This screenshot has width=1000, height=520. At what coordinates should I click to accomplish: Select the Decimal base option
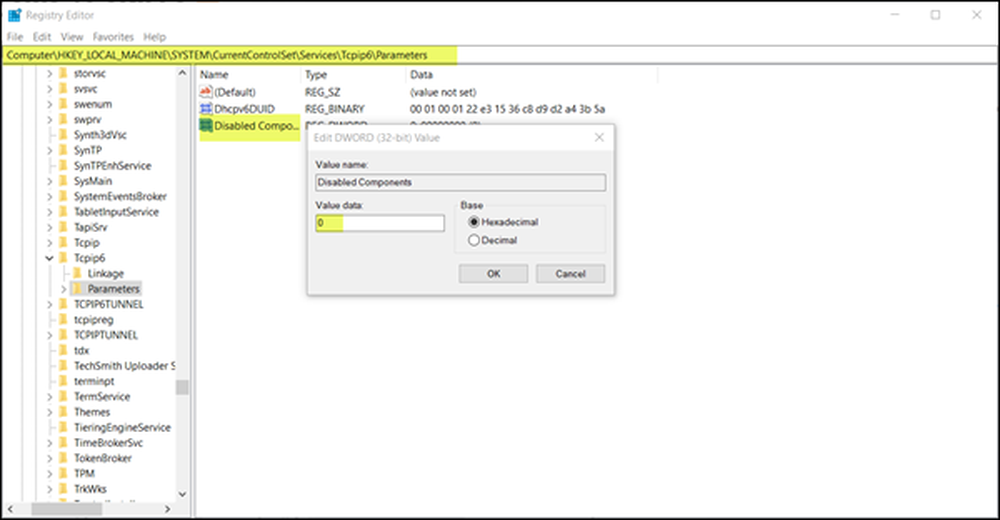pyautogui.click(x=474, y=240)
